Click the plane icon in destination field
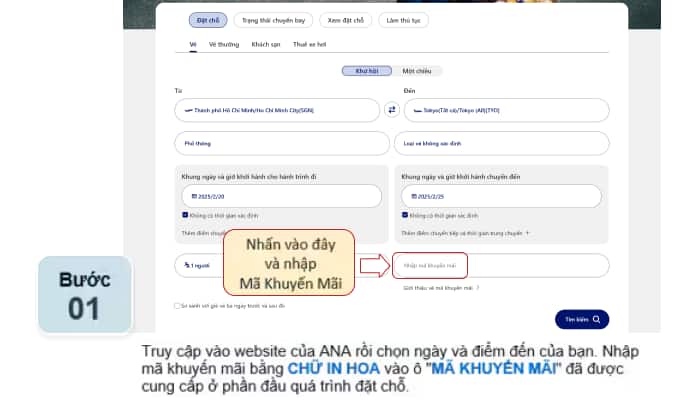Image resolution: width=700 pixels, height=407 pixels. (x=417, y=110)
